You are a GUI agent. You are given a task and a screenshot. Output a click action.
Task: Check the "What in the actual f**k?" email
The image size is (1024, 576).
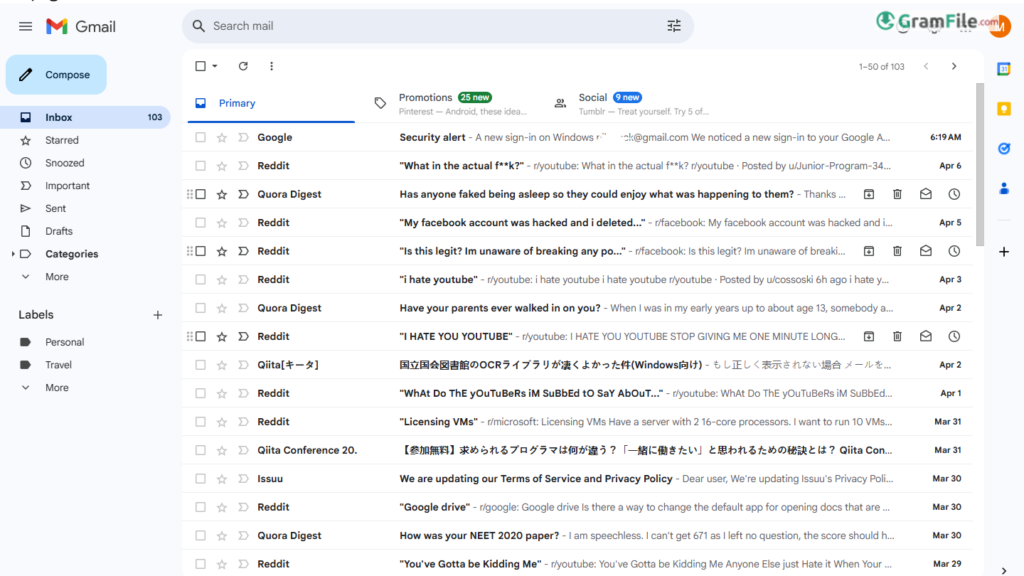tap(200, 166)
